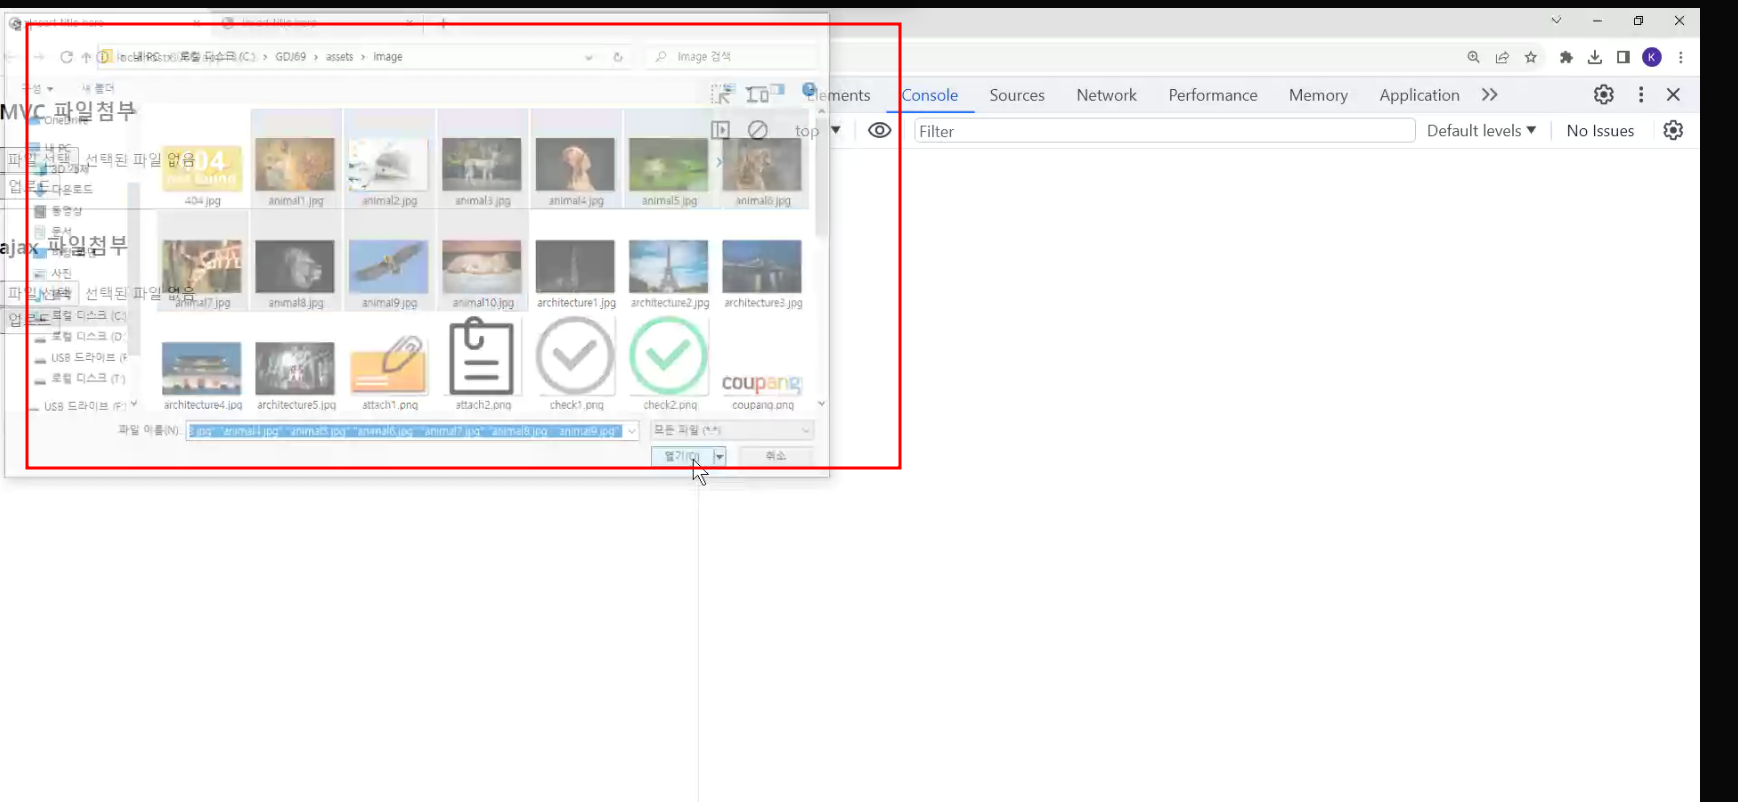Viewport: 1738px width, 802px height.
Task: Toggle the Chrome side panel
Action: [x=1623, y=58]
